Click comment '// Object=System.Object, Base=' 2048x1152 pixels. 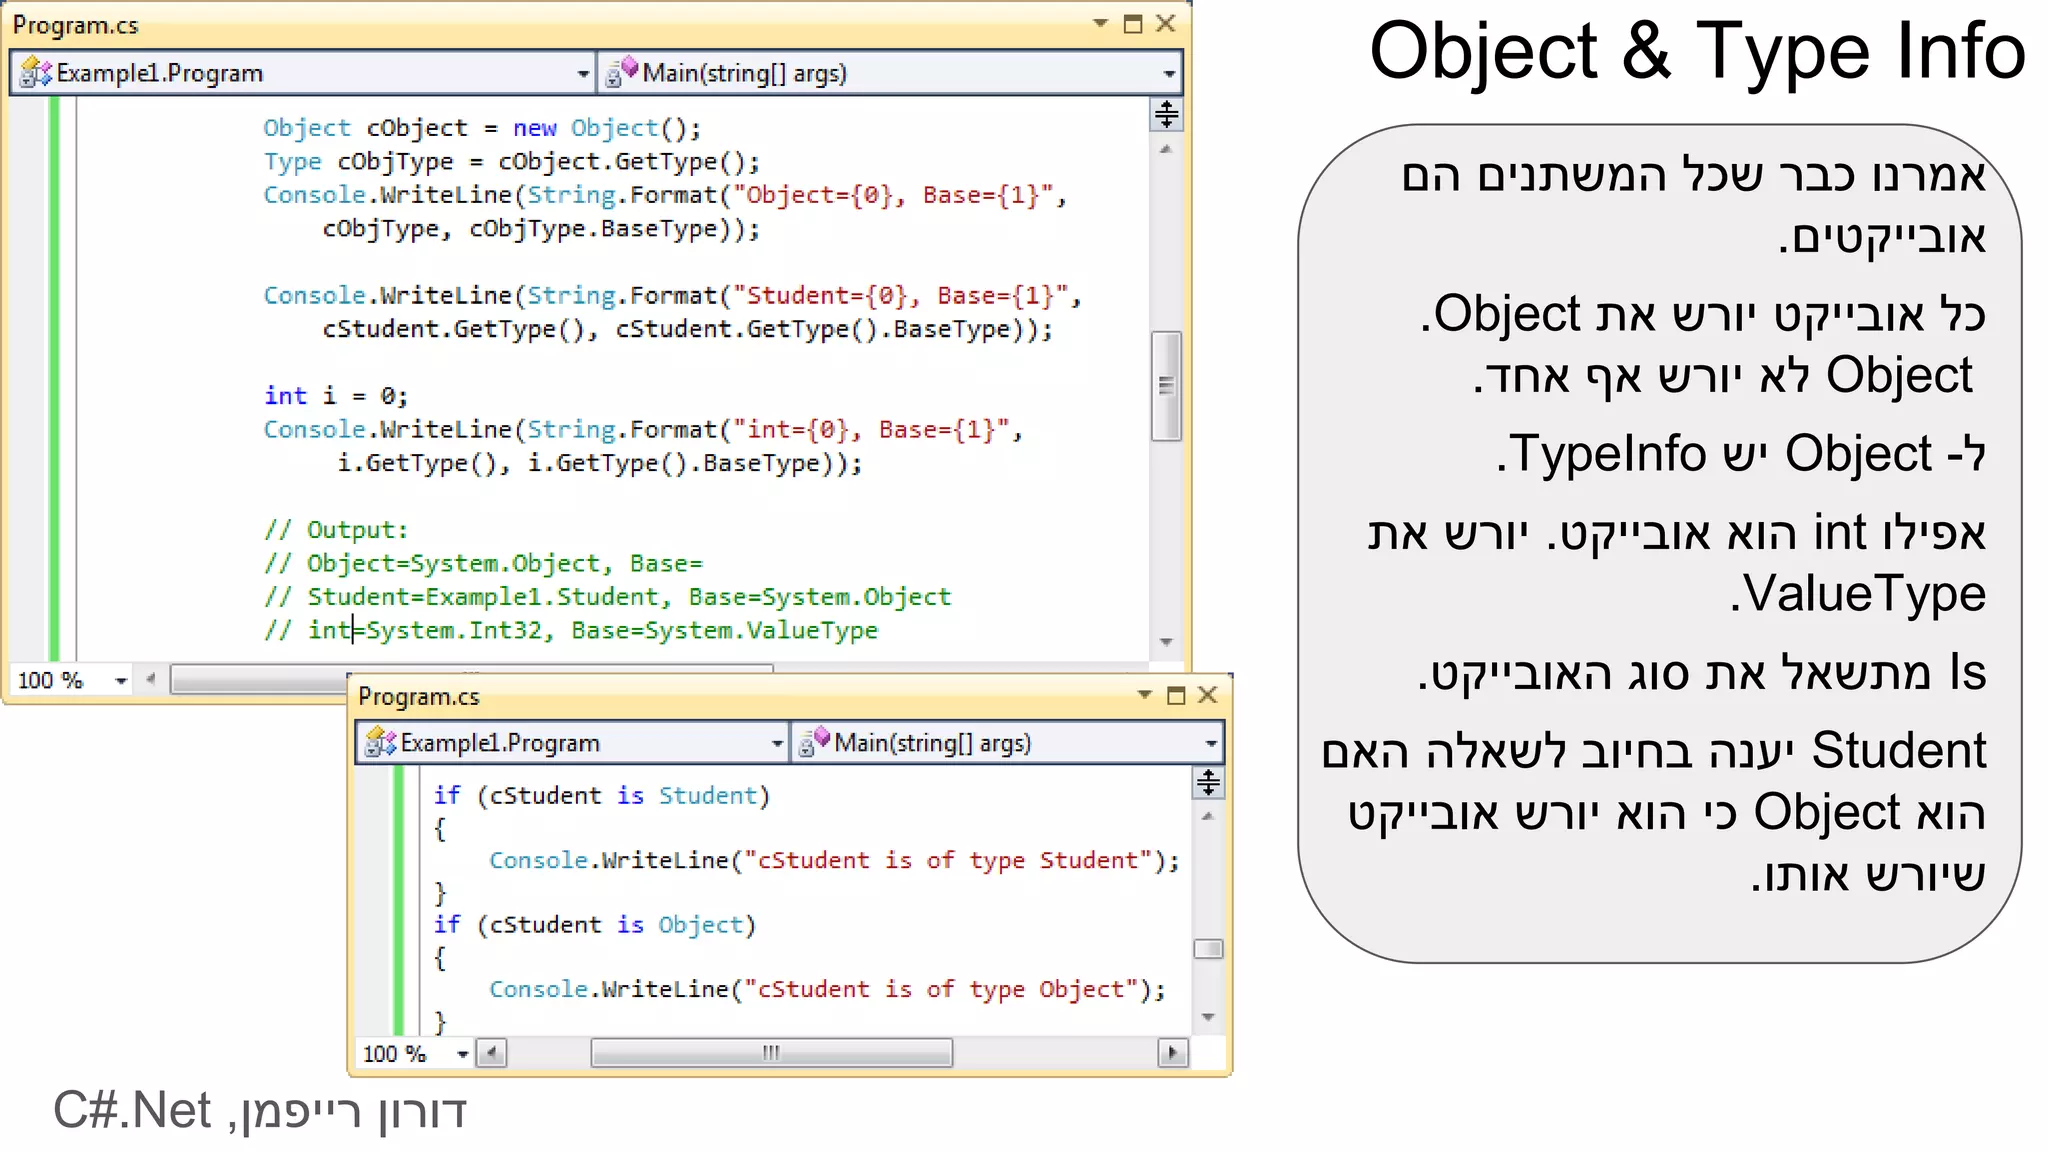tap(484, 564)
